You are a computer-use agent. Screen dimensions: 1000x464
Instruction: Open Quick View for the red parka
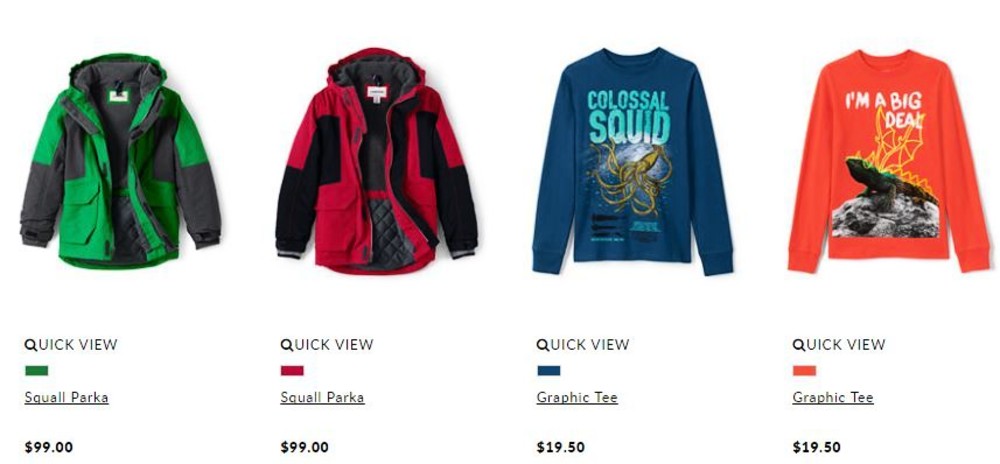click(x=327, y=345)
